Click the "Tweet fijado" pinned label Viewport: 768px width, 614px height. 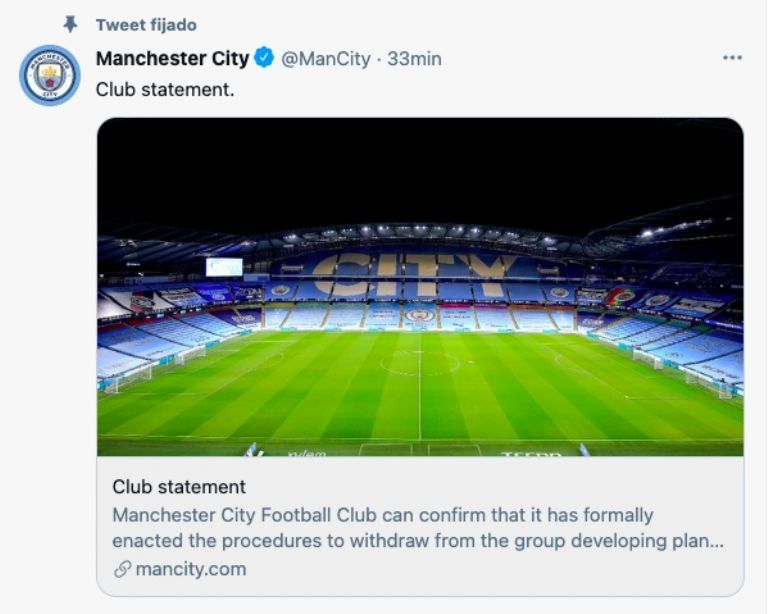tap(146, 24)
